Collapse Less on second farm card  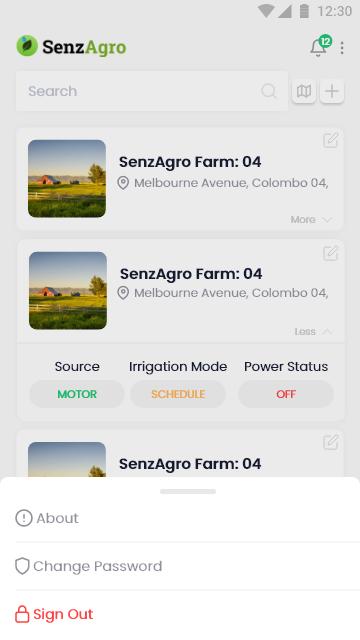click(313, 331)
